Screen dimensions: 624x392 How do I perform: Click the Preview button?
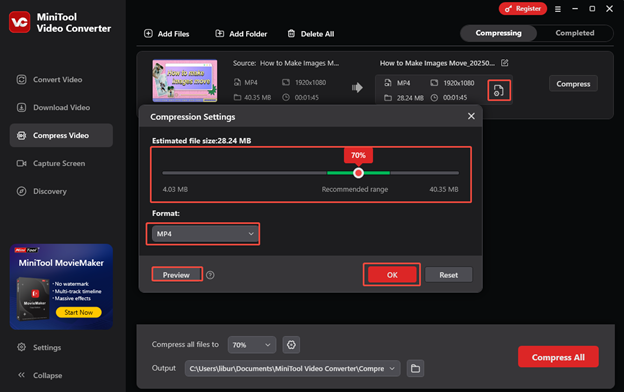point(176,275)
